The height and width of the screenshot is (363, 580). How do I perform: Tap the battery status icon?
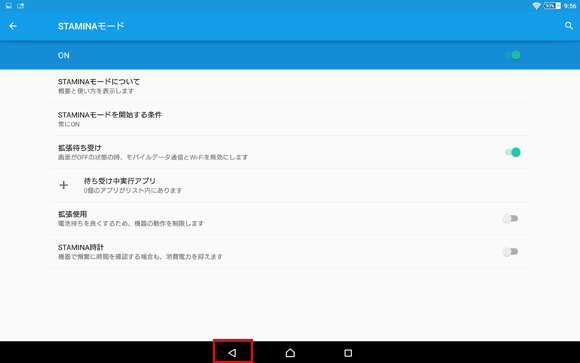click(x=552, y=6)
